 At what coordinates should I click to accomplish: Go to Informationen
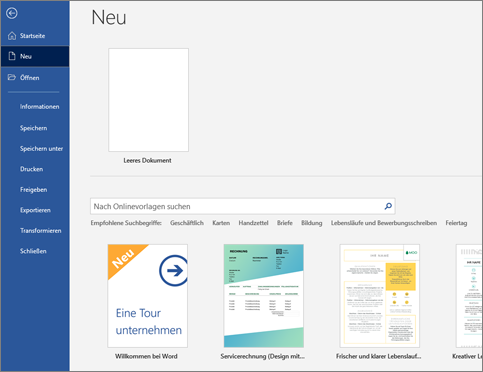click(x=39, y=107)
